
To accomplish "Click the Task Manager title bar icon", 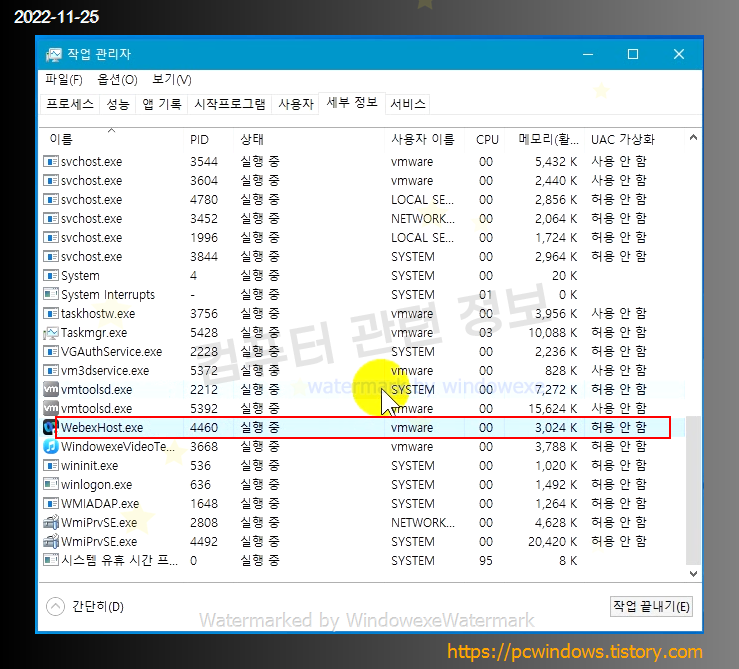I will pos(53,54).
